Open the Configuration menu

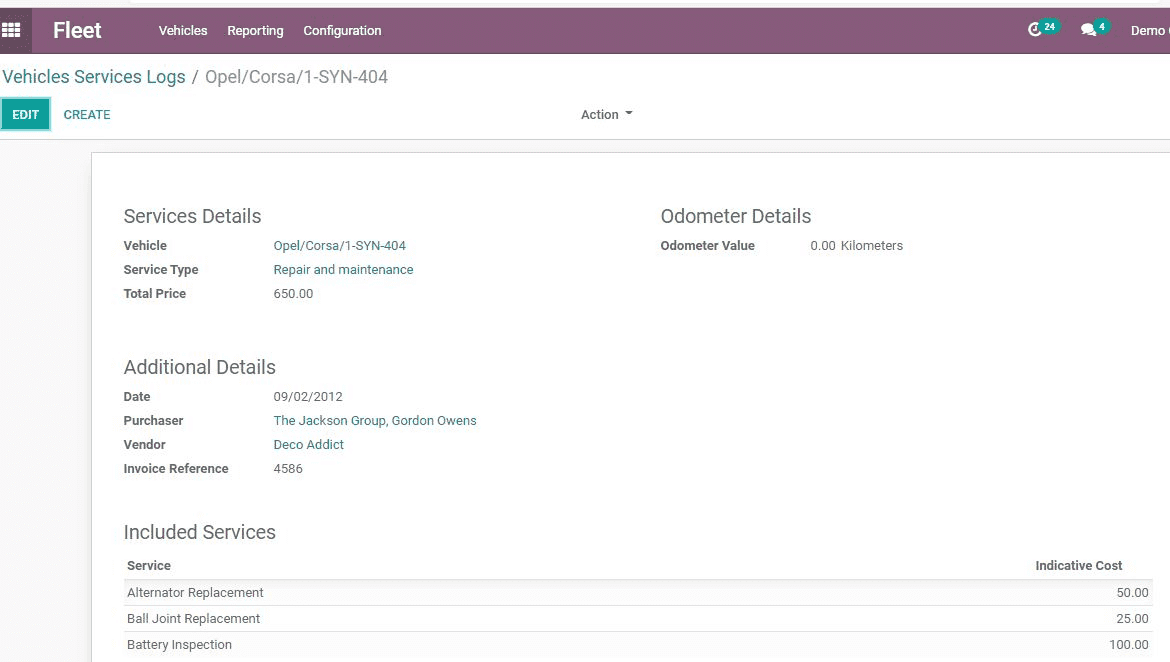point(342,31)
